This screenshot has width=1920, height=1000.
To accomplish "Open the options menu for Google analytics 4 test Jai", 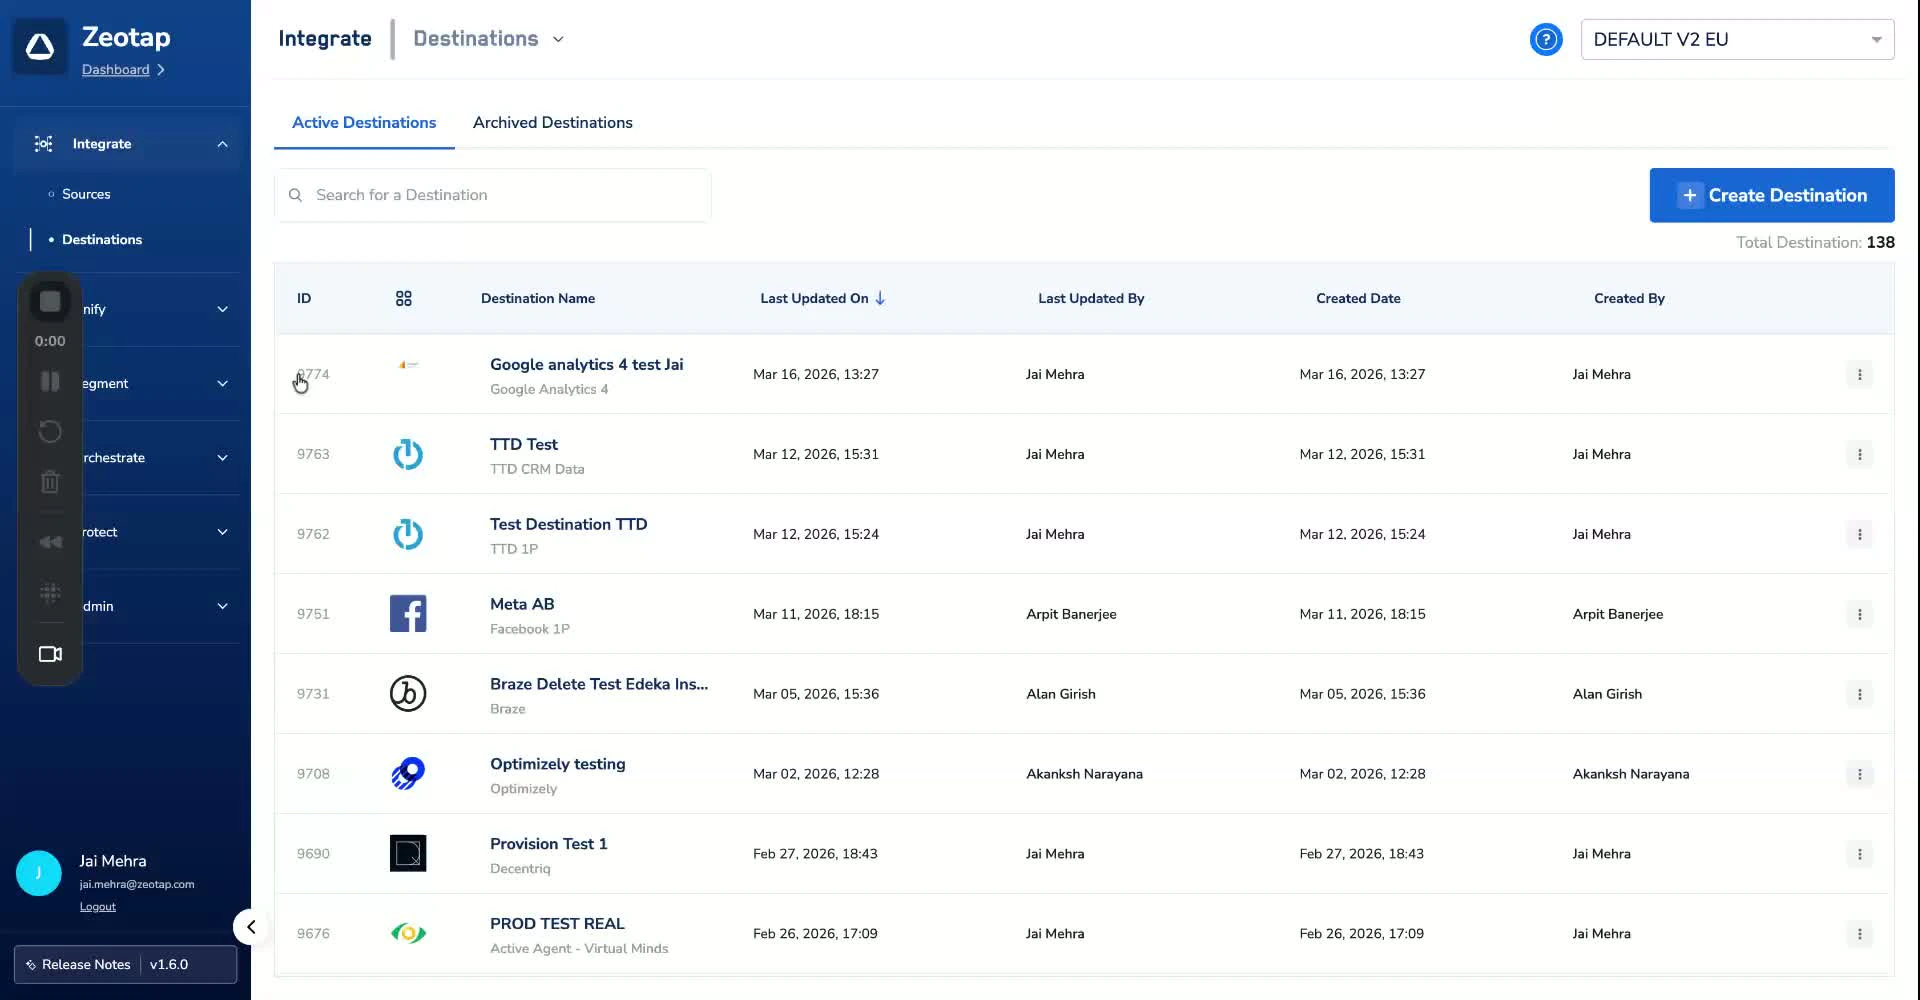I will [x=1859, y=374].
